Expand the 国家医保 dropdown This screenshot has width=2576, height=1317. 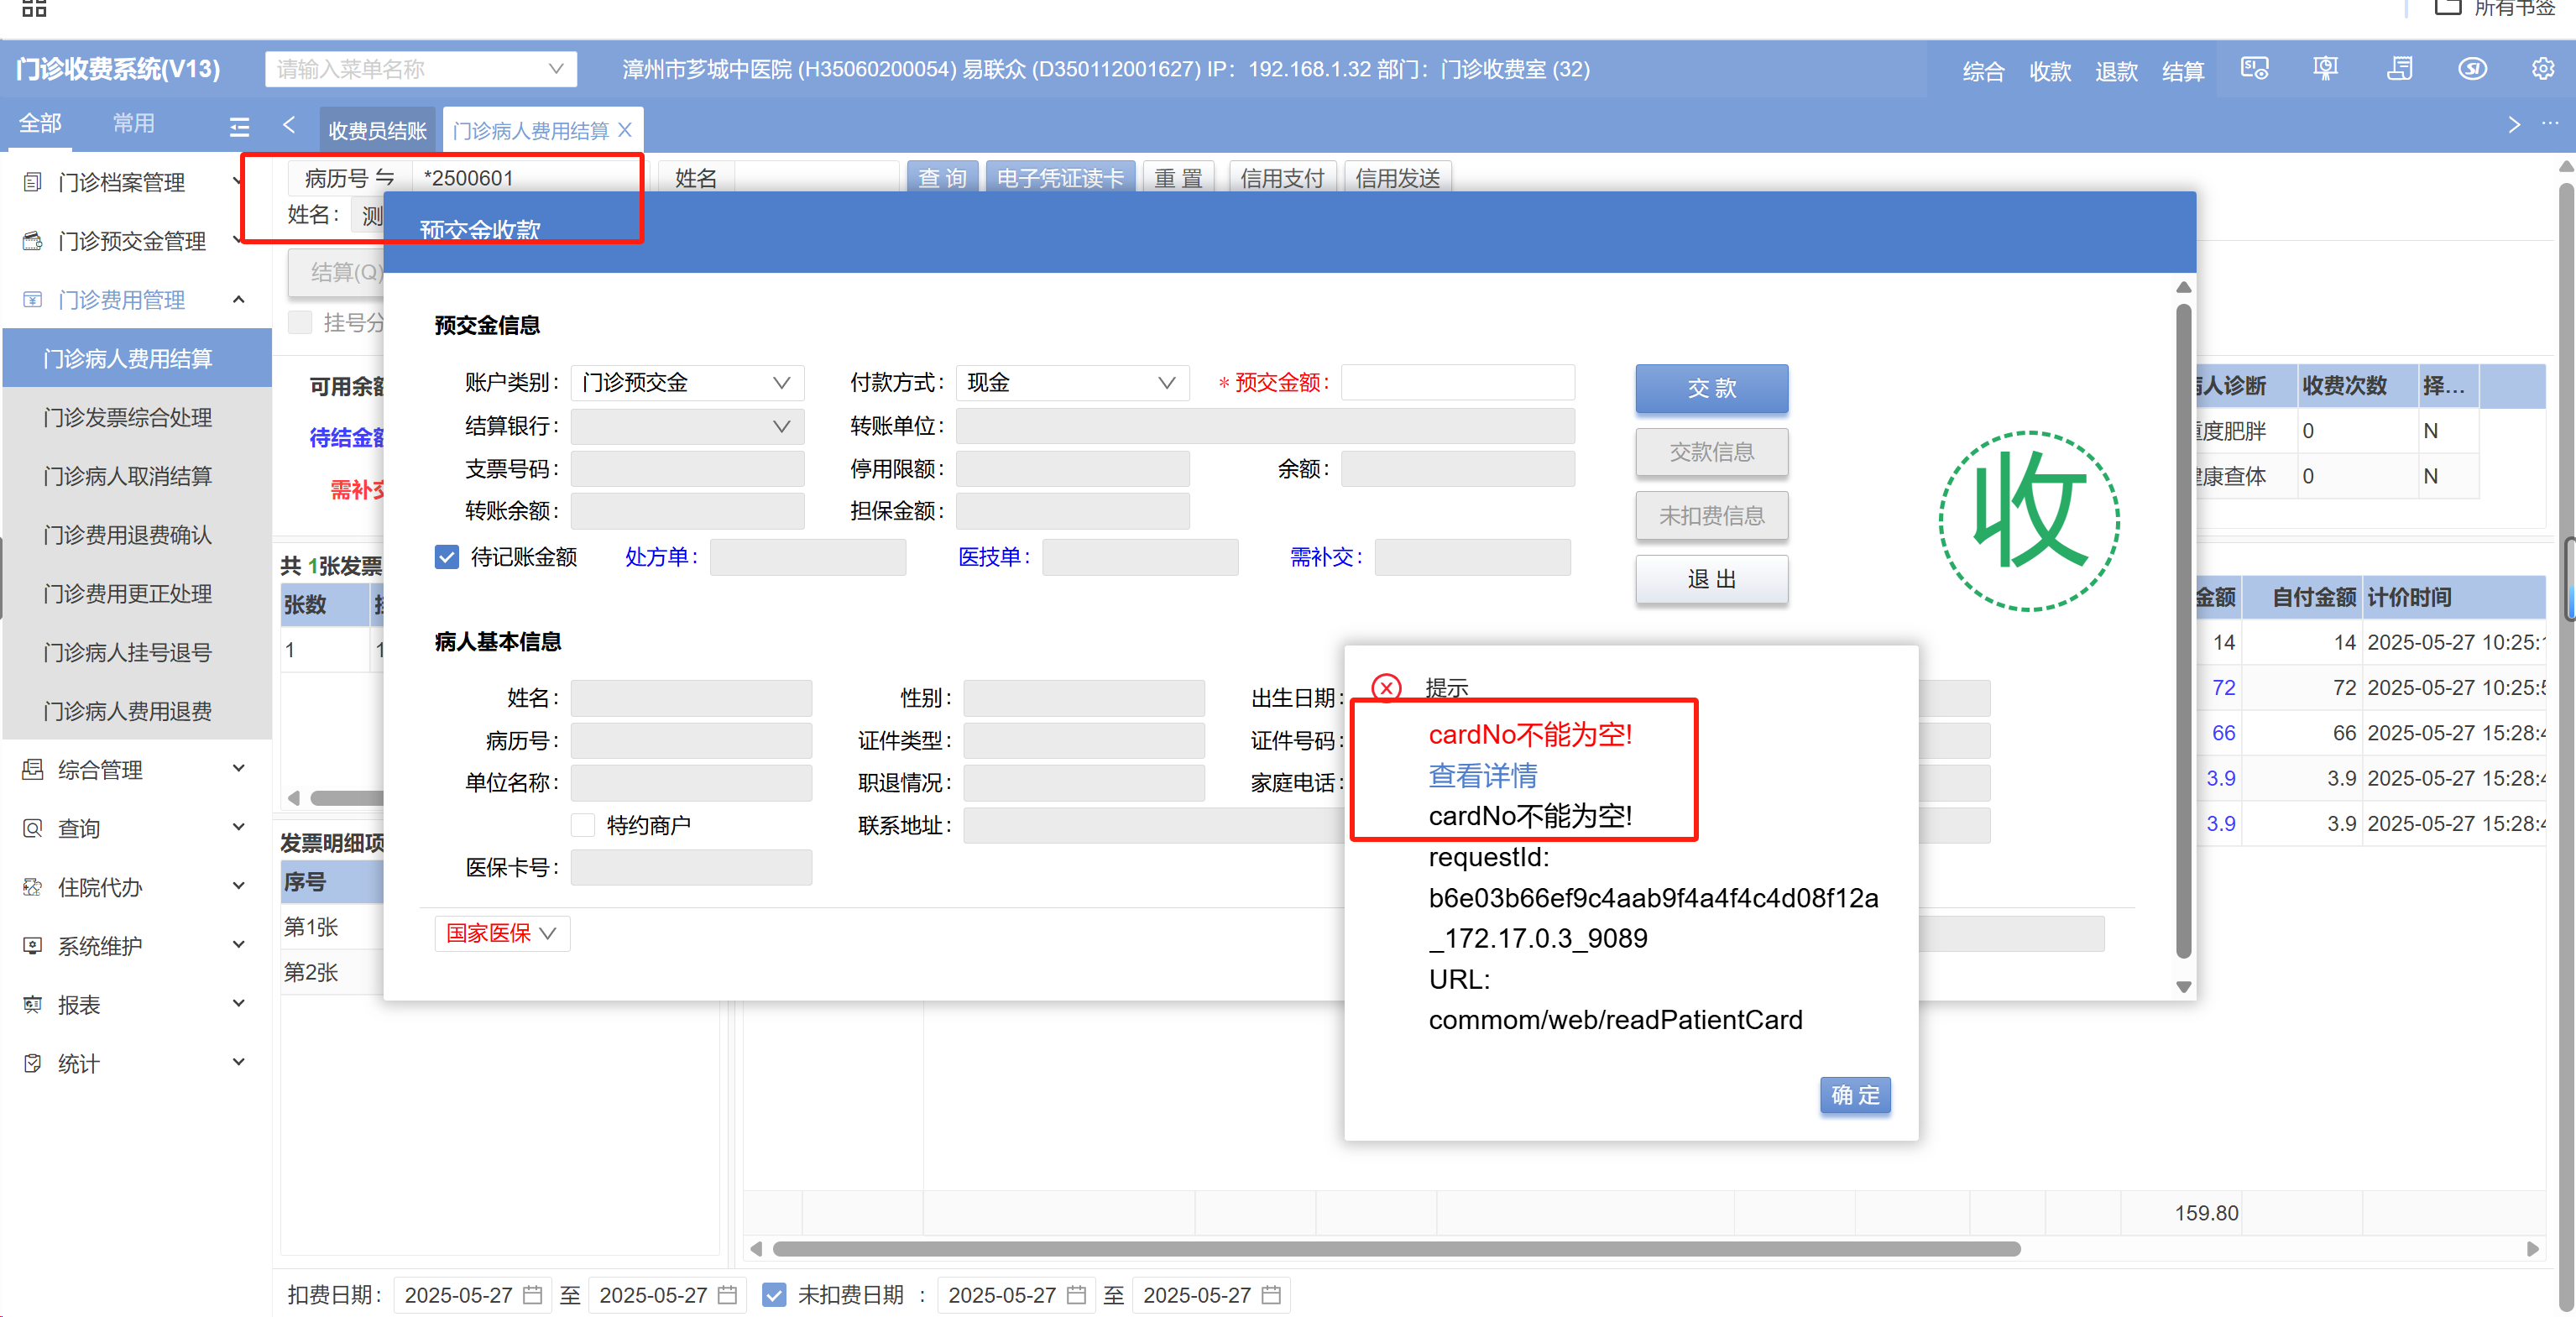point(501,933)
